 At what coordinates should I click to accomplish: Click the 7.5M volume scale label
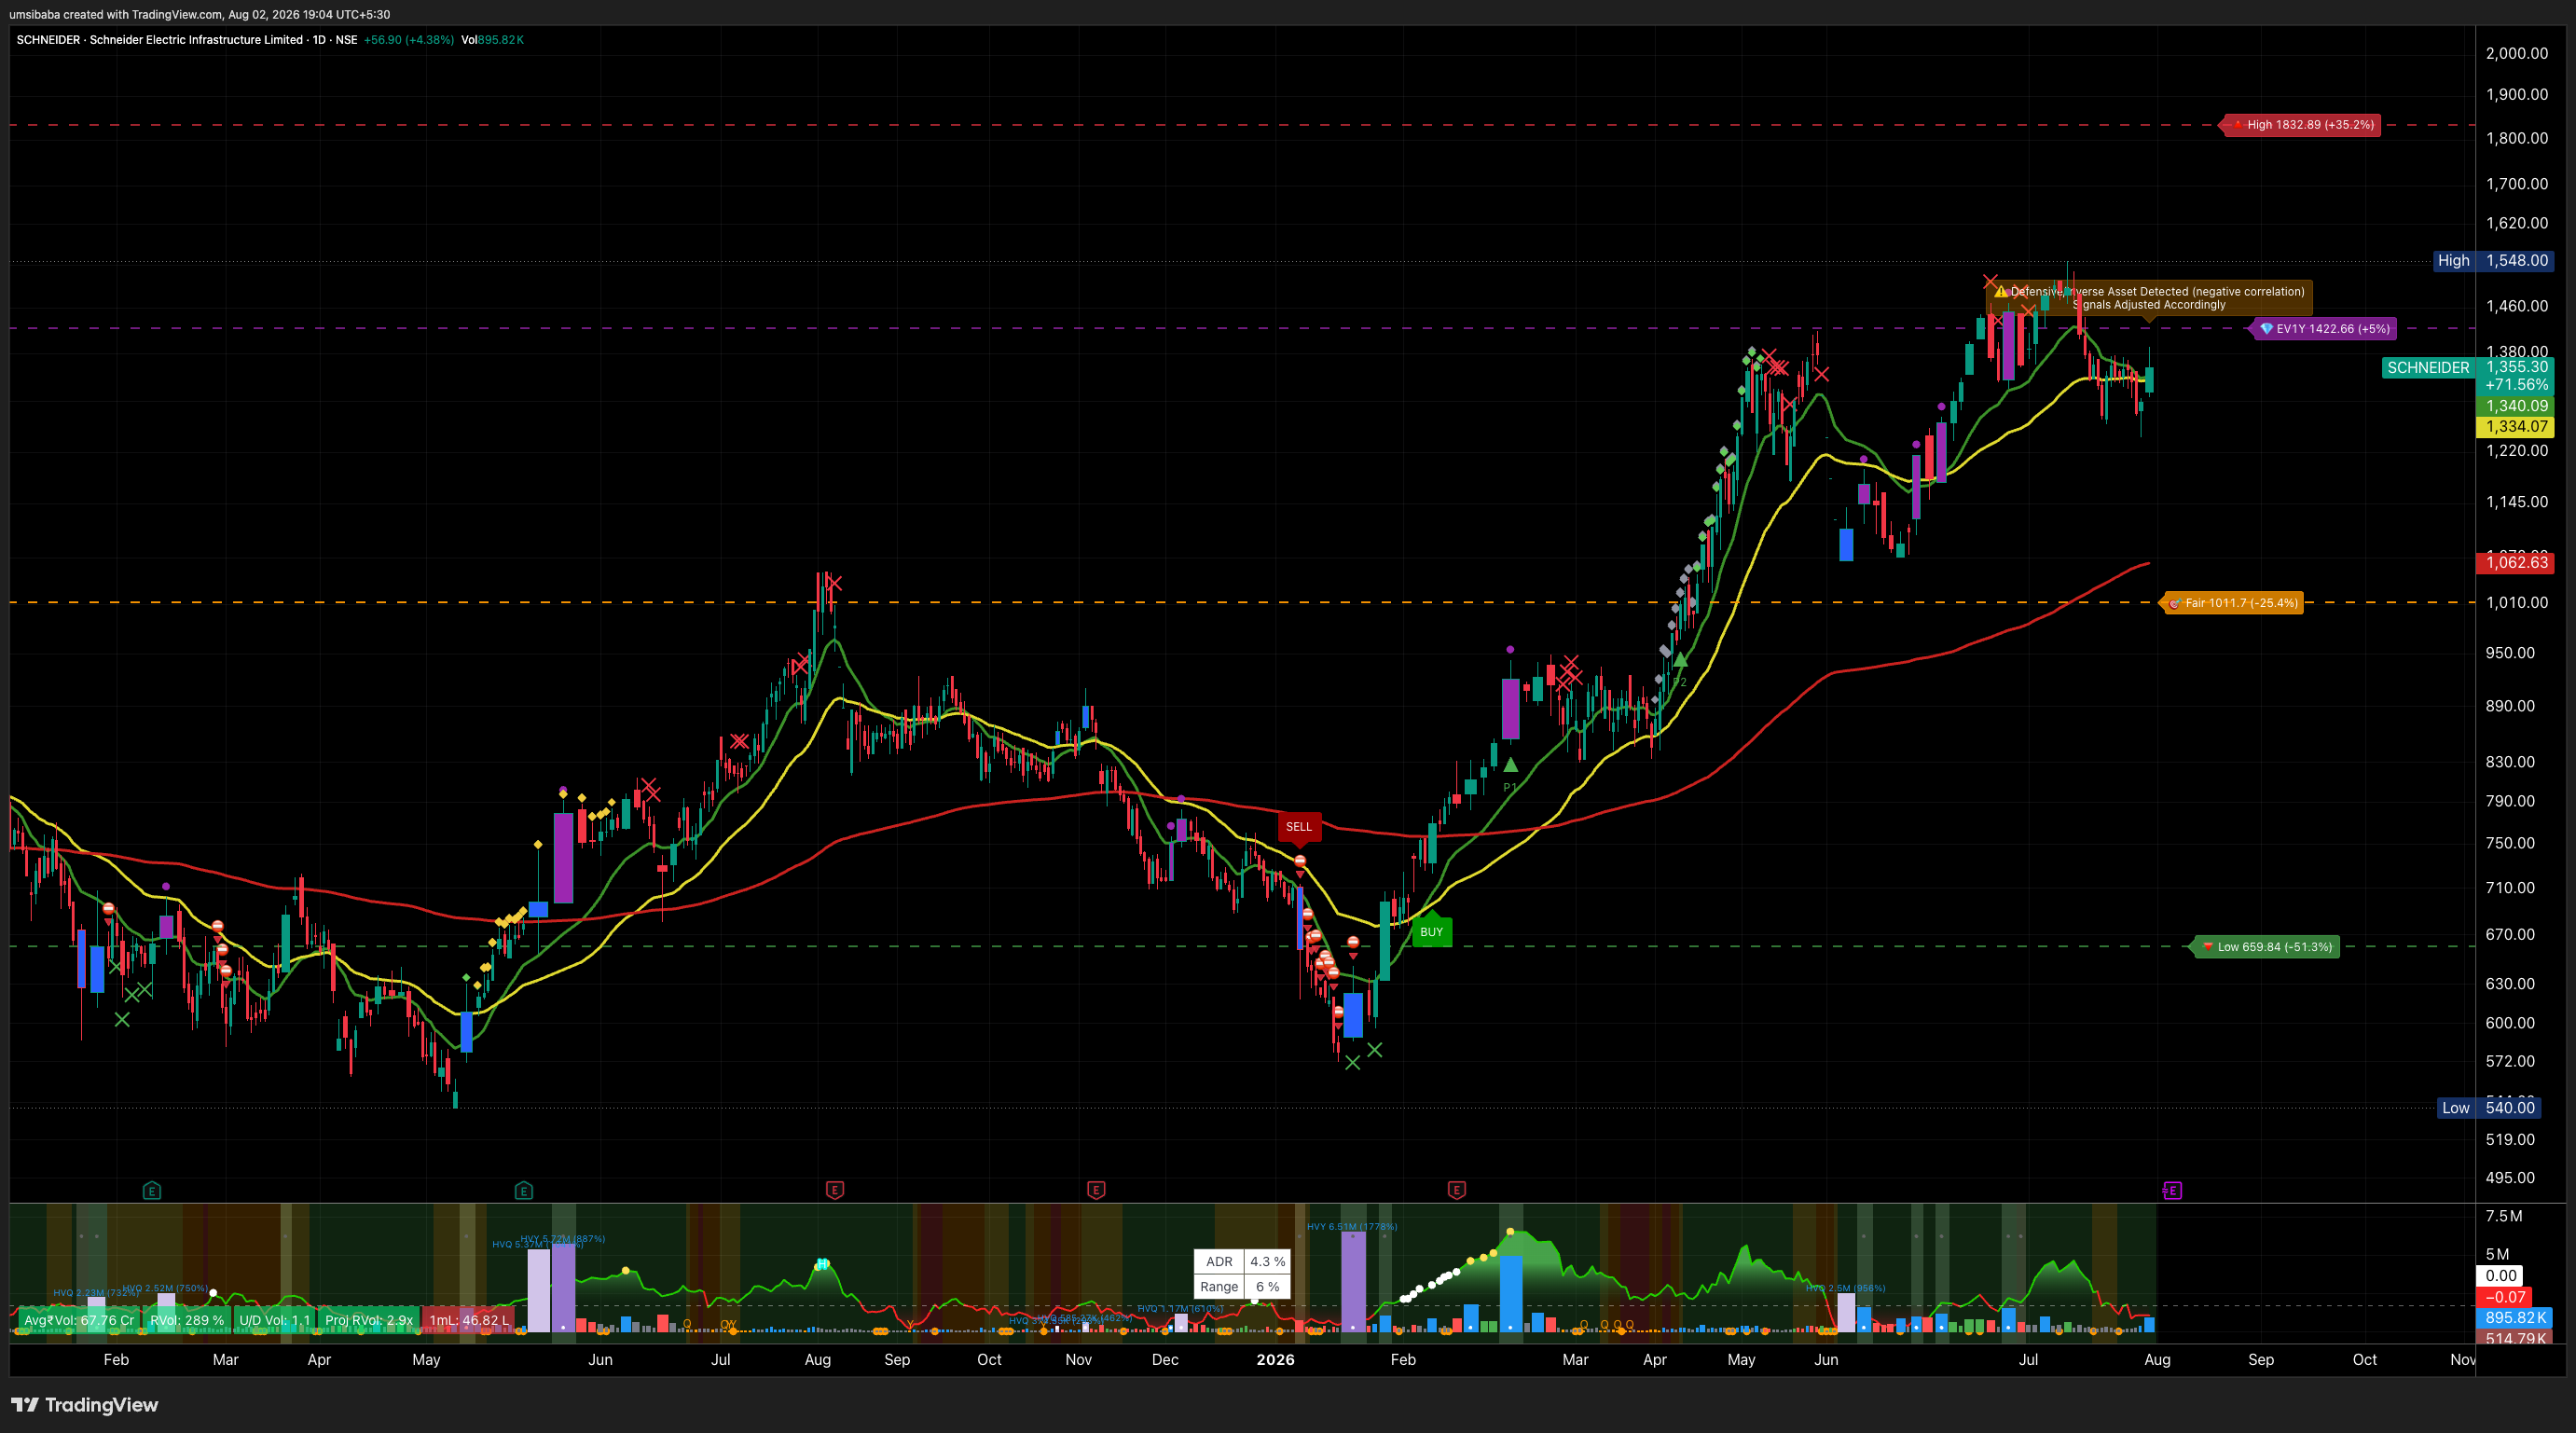pyautogui.click(x=2504, y=1216)
